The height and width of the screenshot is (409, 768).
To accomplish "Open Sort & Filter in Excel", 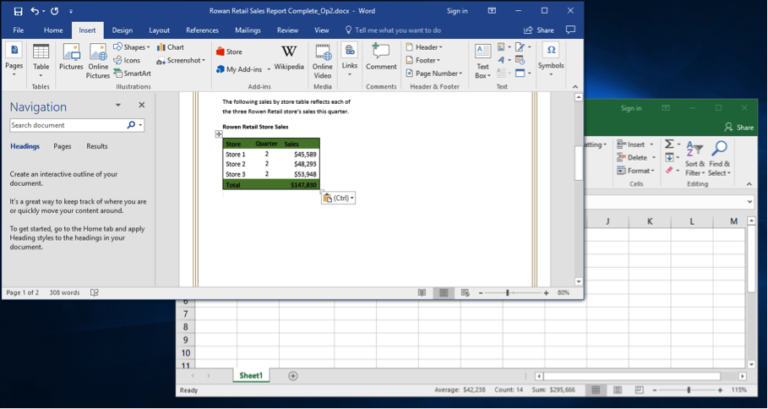I will 695,159.
